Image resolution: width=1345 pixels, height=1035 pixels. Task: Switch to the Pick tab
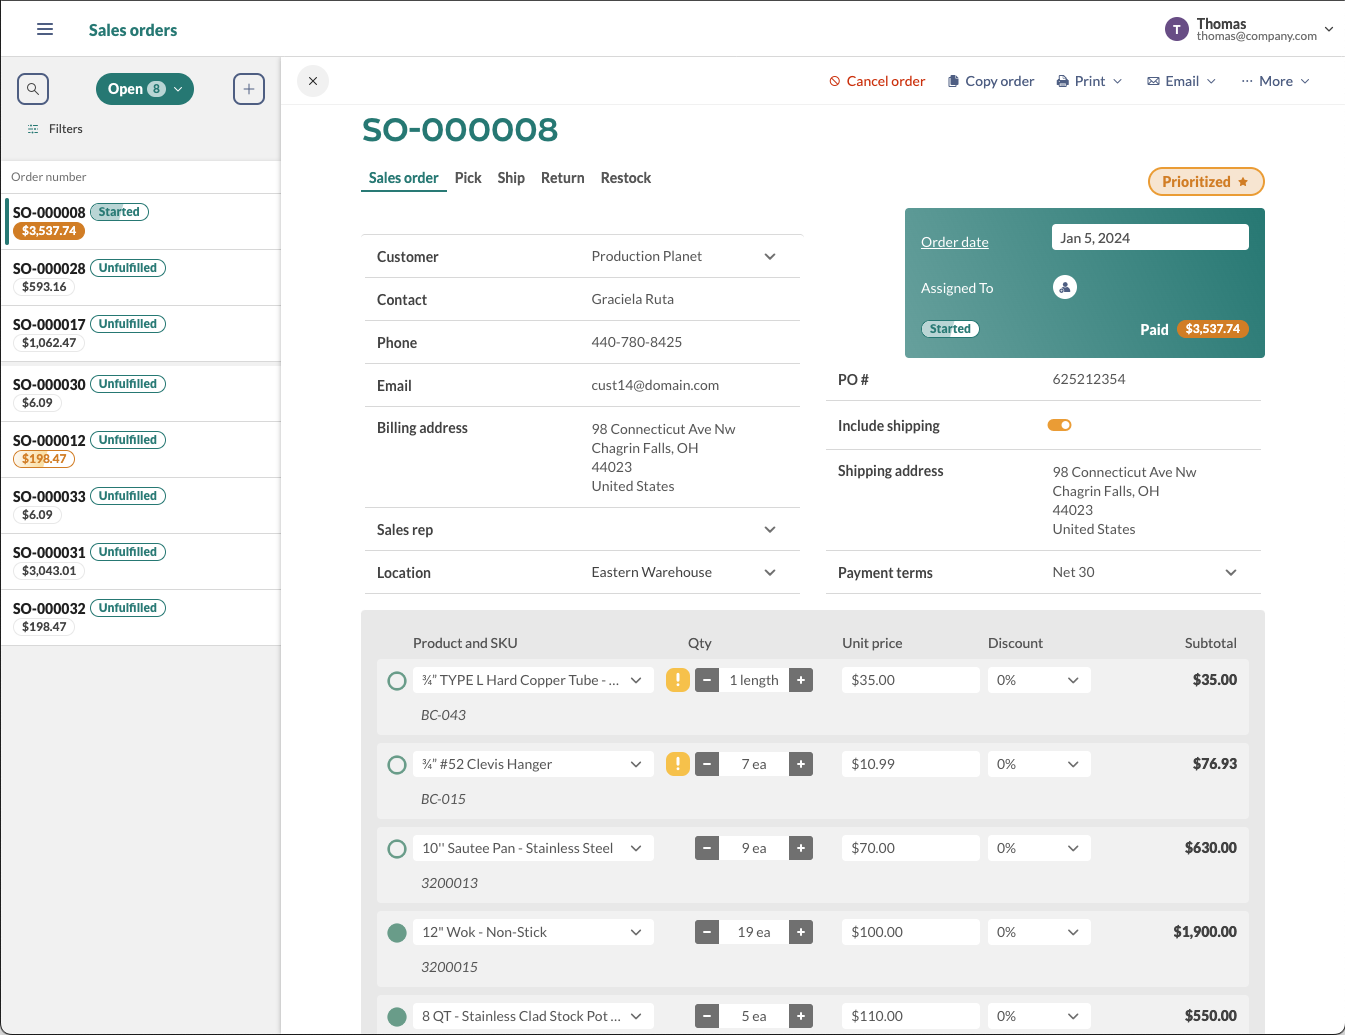click(x=468, y=178)
